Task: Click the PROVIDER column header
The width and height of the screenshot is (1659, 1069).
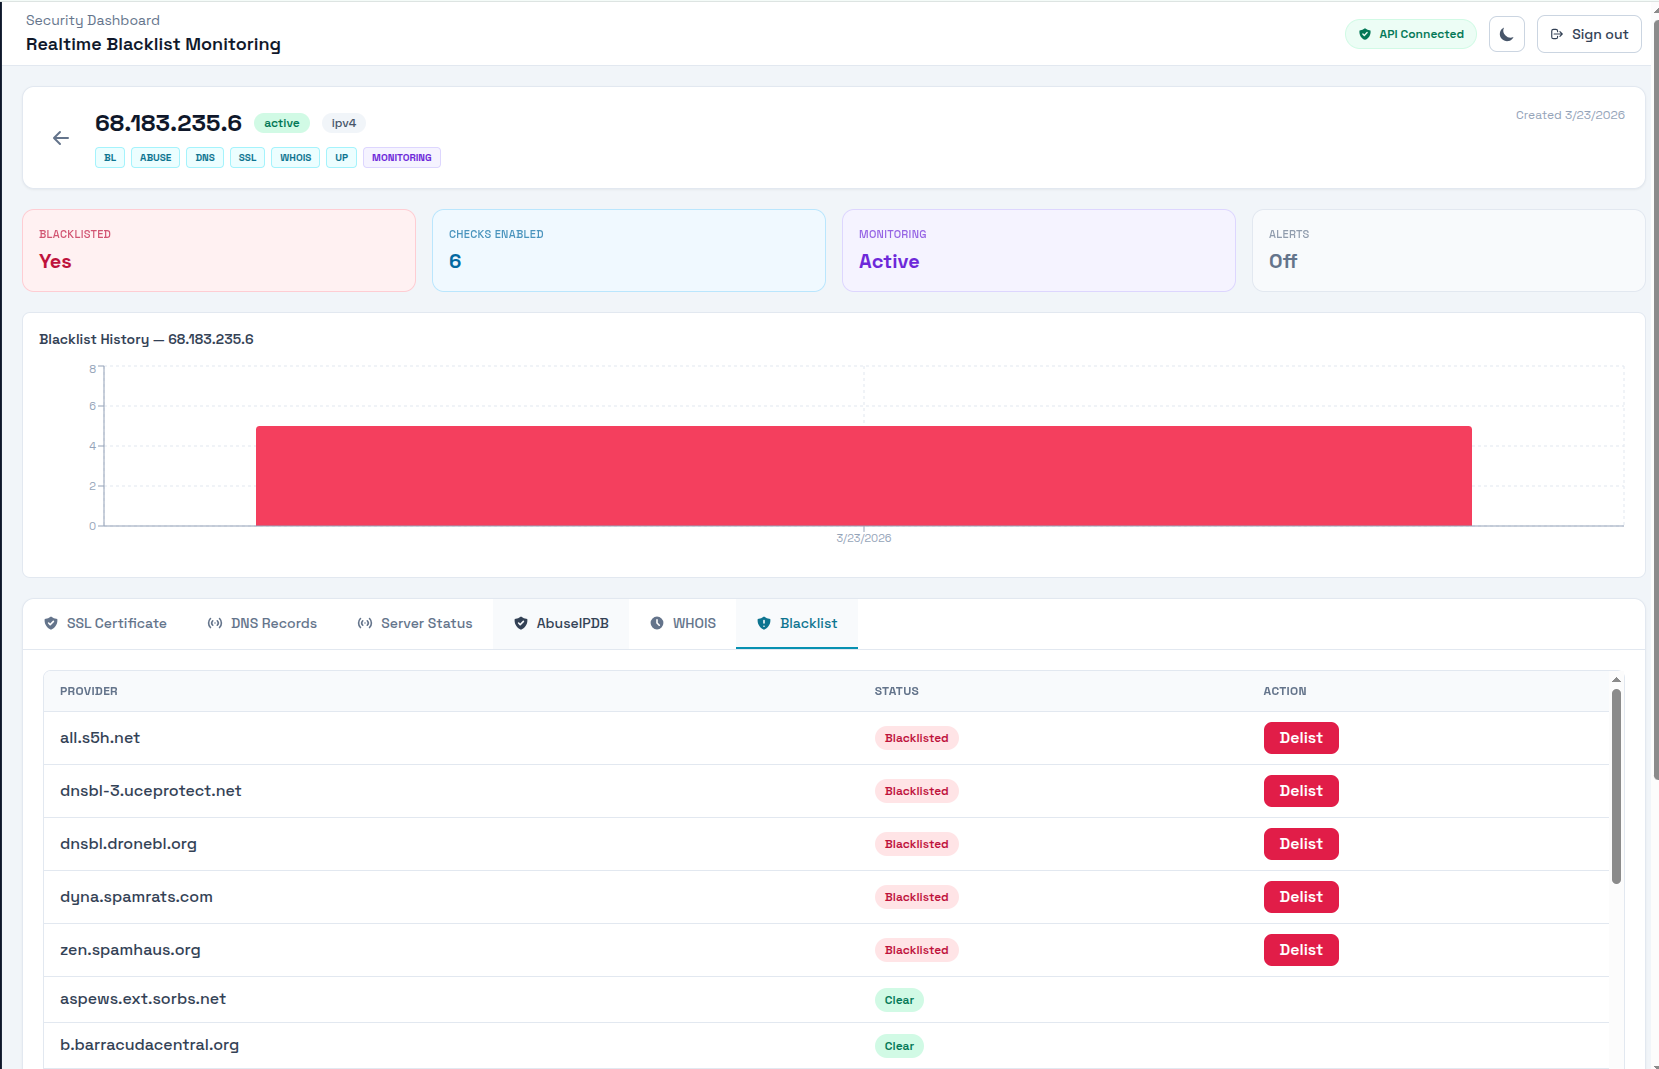Action: [89, 691]
